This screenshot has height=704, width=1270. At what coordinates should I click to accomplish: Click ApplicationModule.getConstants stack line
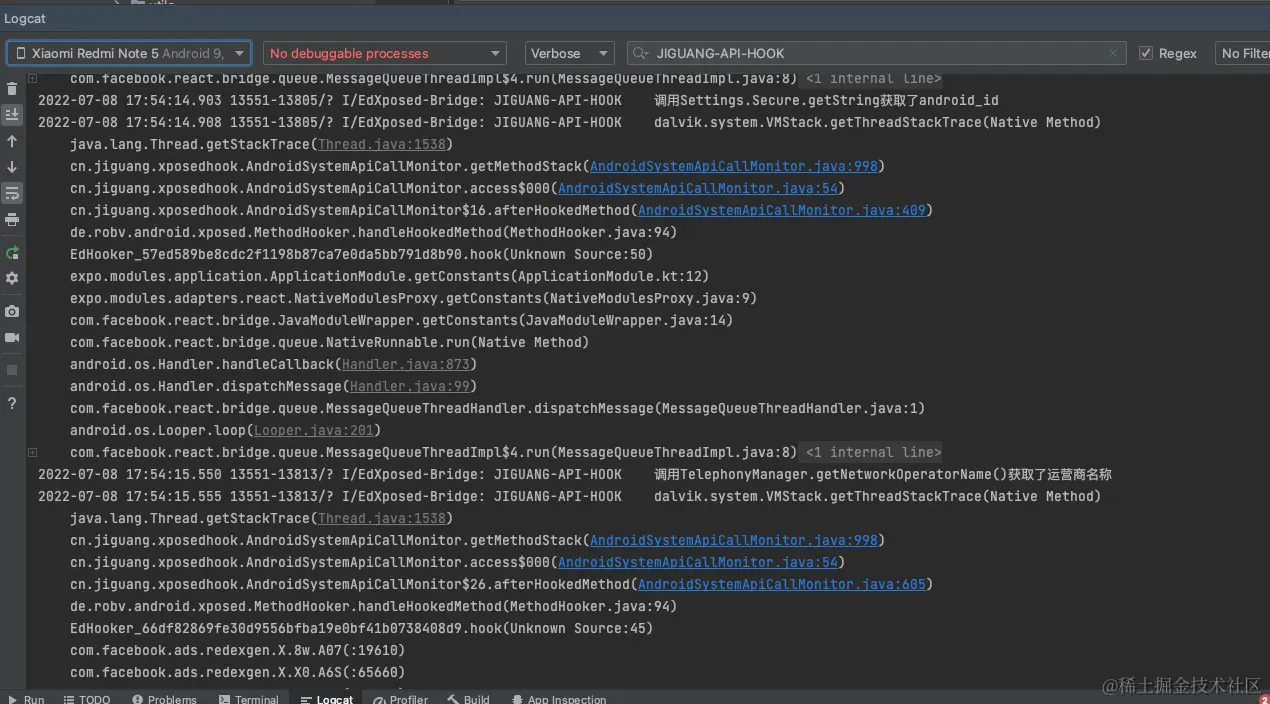click(x=389, y=276)
